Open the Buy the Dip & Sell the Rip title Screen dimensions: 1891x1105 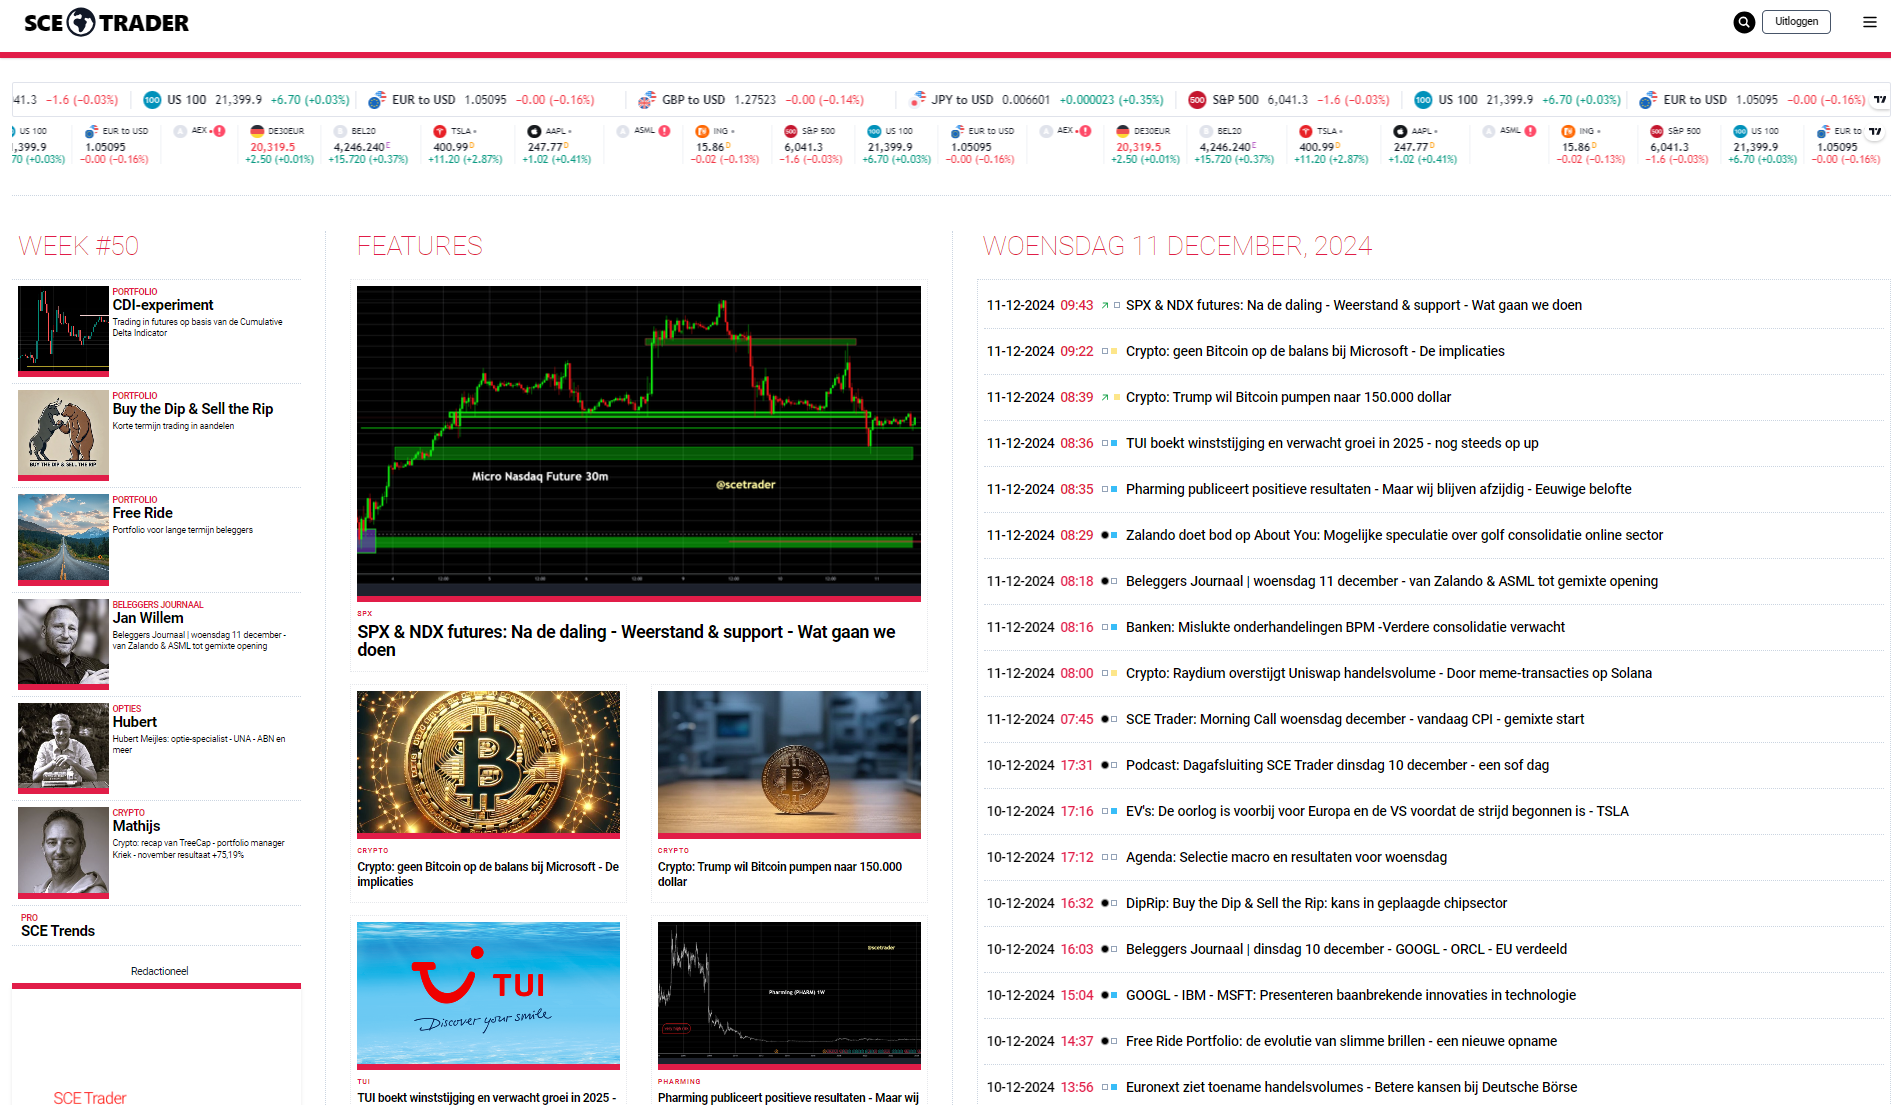193,409
